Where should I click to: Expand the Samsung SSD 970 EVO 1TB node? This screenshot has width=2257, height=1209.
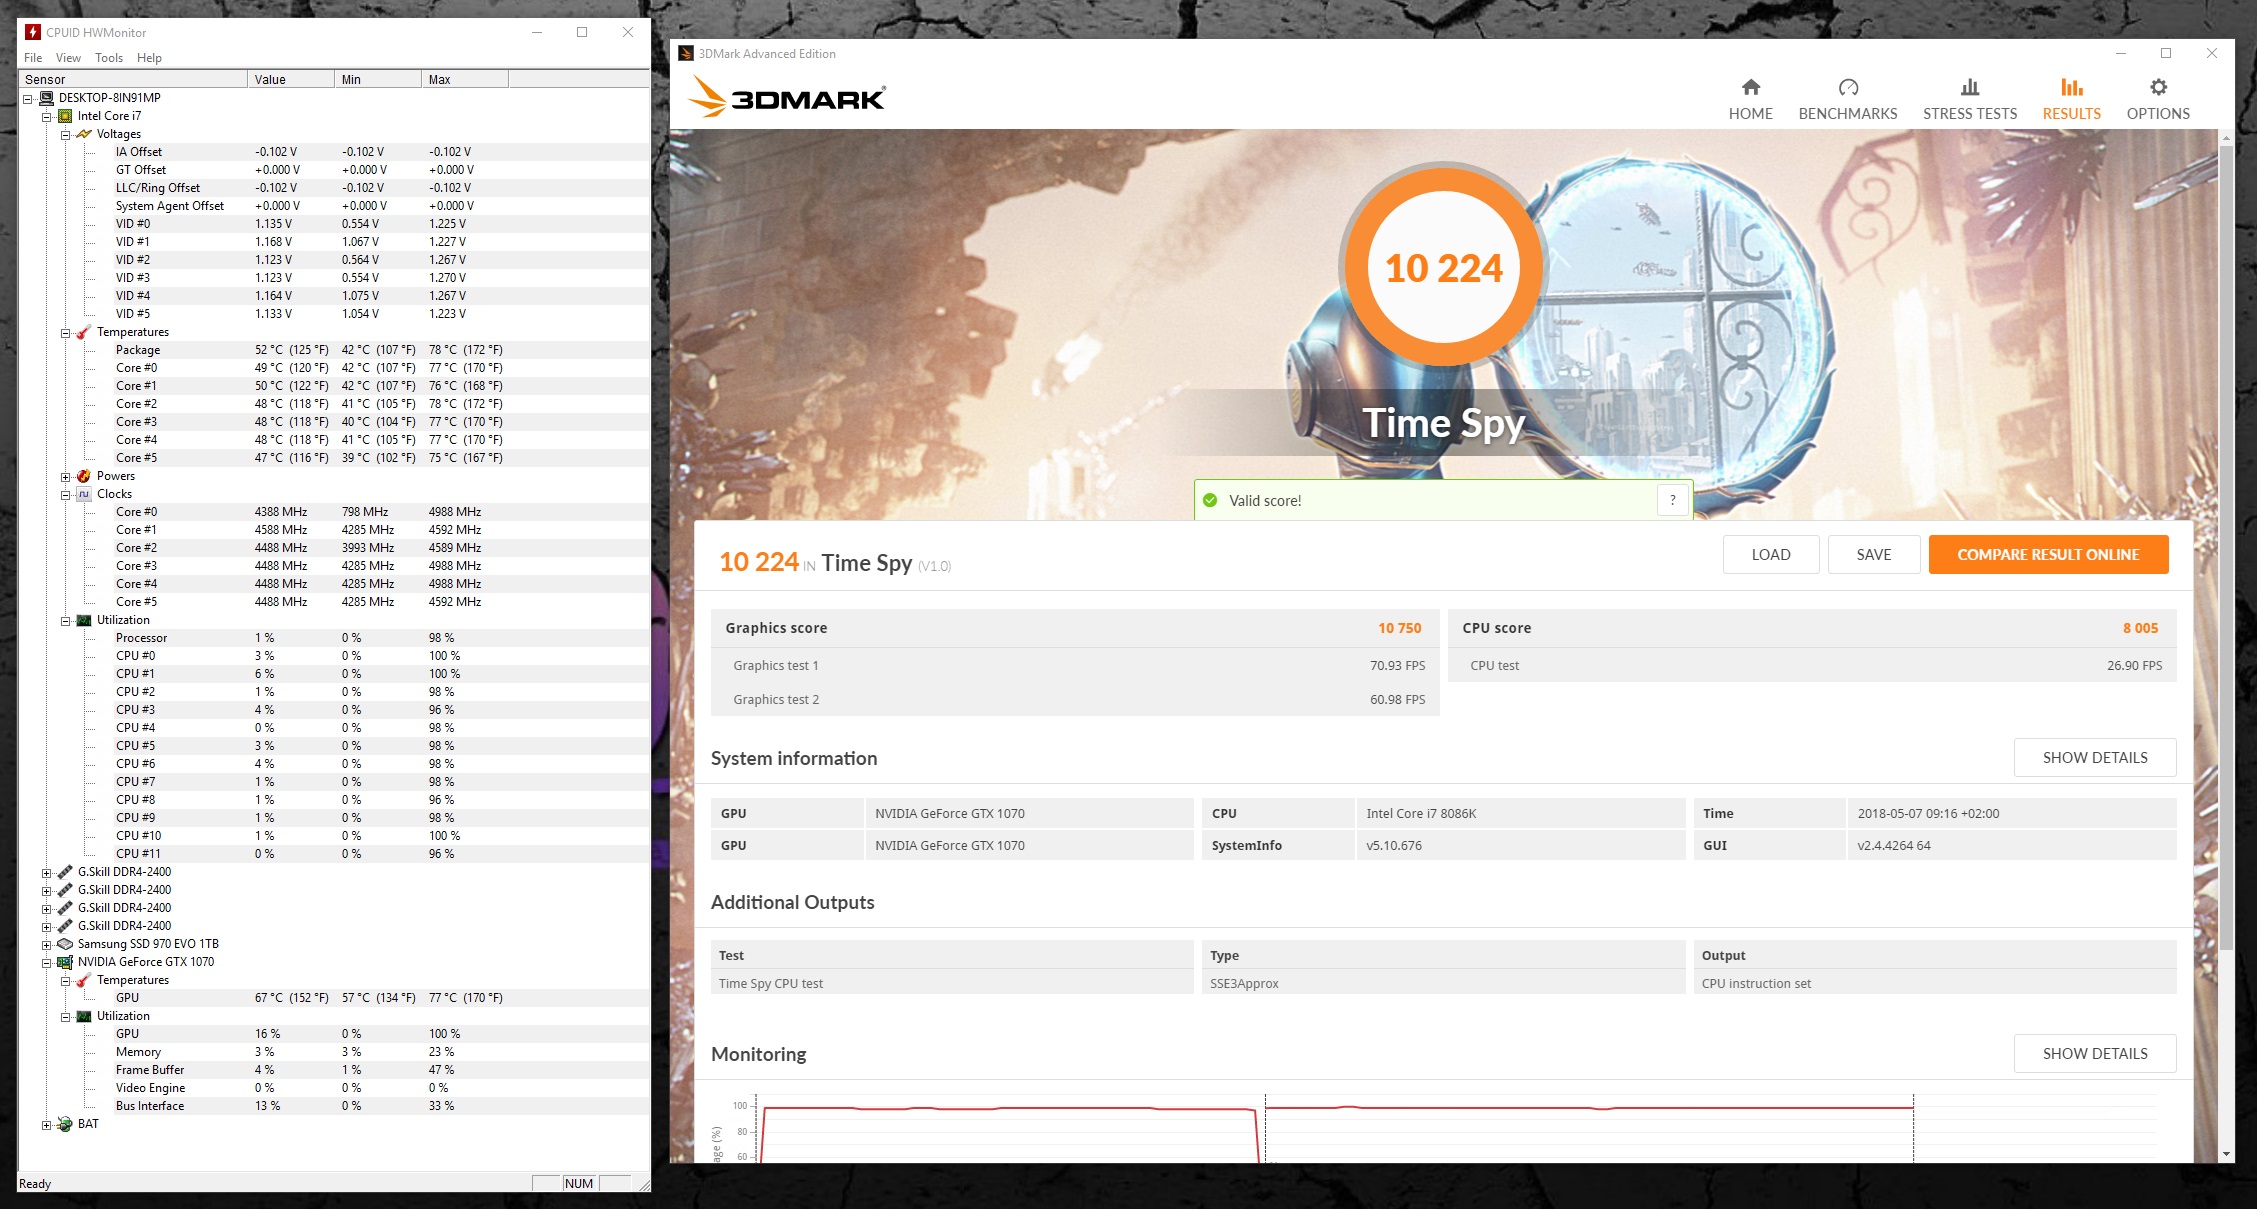coord(46,944)
